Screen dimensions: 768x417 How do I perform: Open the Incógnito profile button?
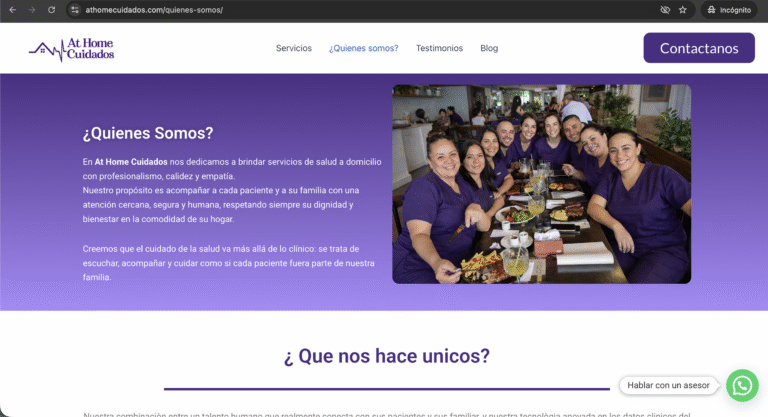click(729, 10)
